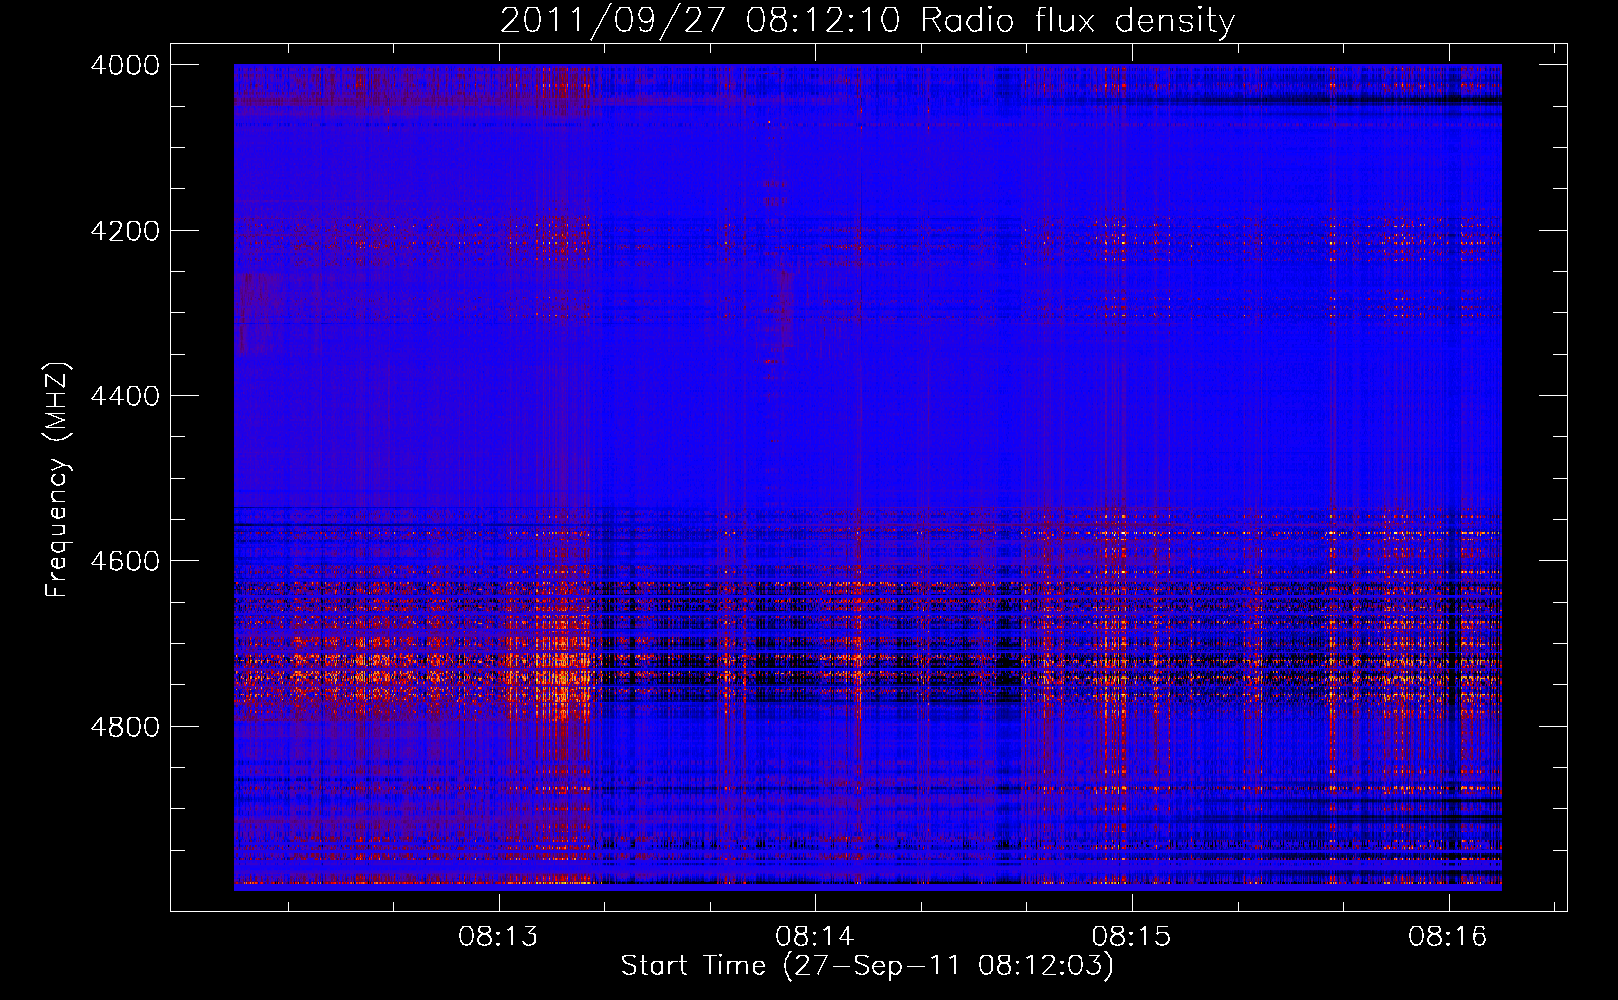Click the 'Frequency (MHZ)' axis label
This screenshot has width=1618, height=1000.
tap(58, 481)
